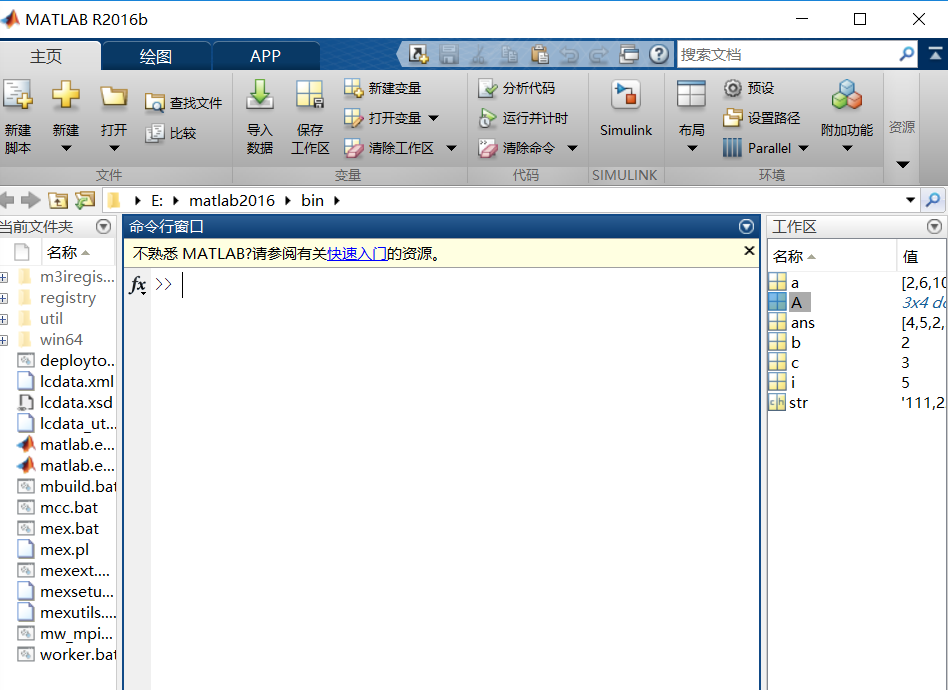Switch to the 绘图 ribbon tab
948x690 pixels.
(155, 56)
